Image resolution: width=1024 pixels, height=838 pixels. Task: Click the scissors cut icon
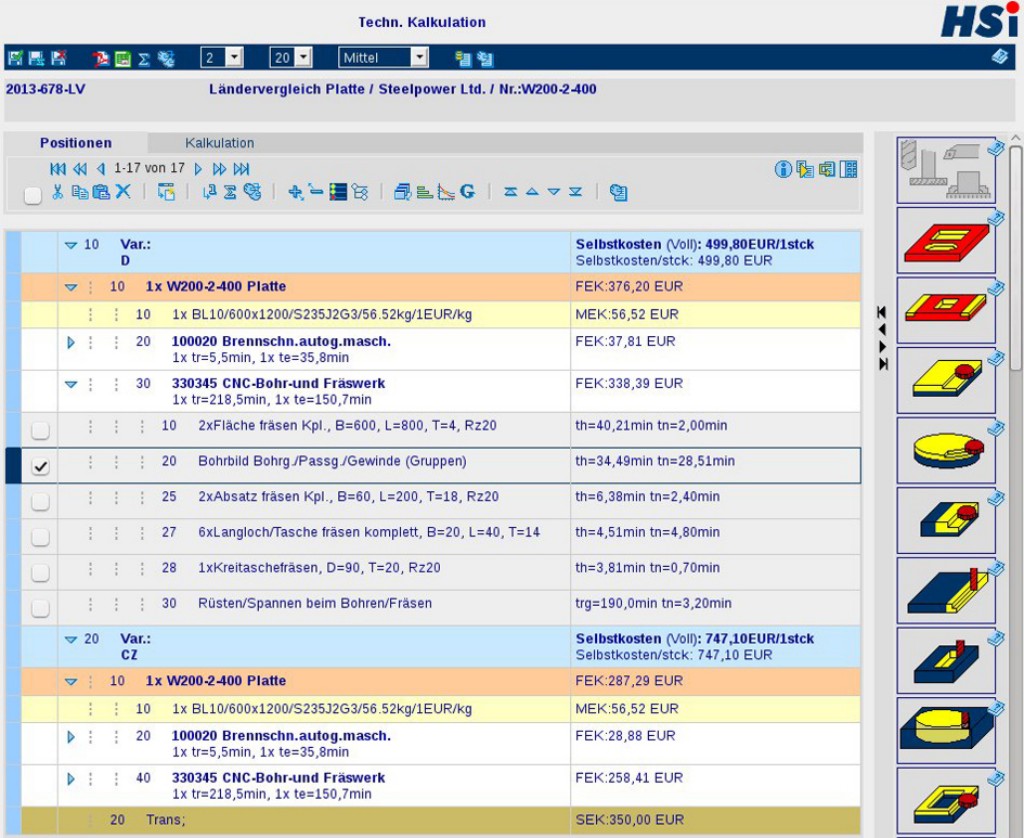click(57, 192)
